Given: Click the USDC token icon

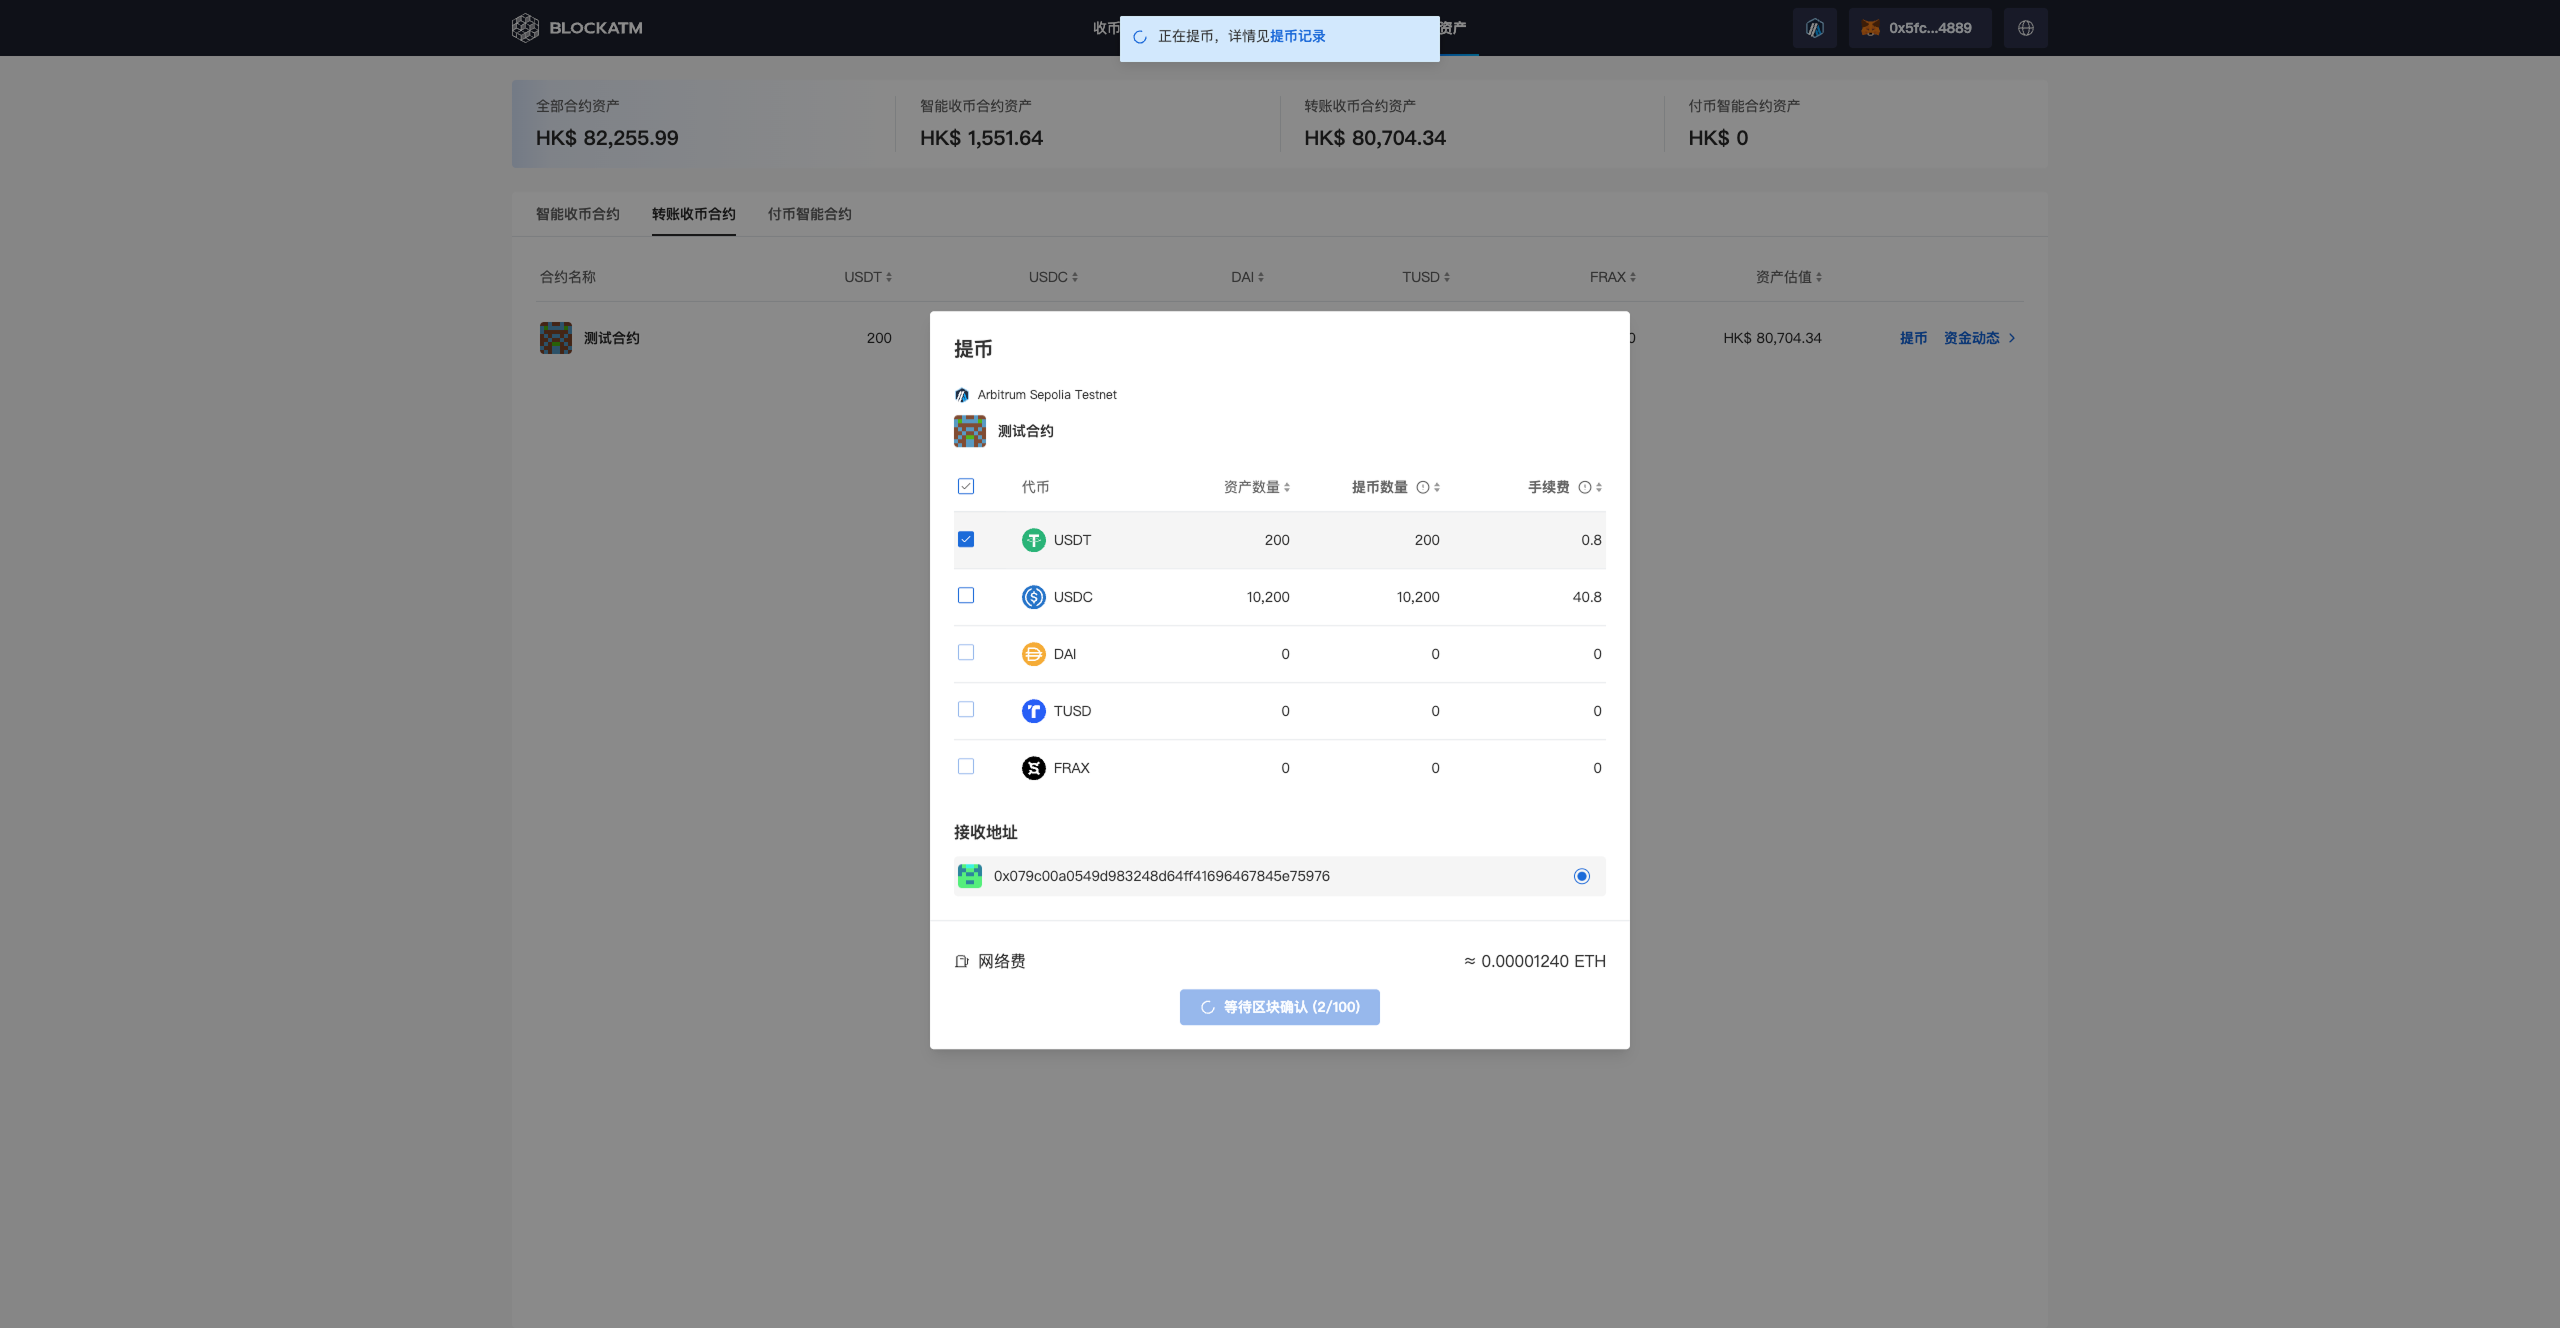Looking at the screenshot, I should [x=1033, y=597].
